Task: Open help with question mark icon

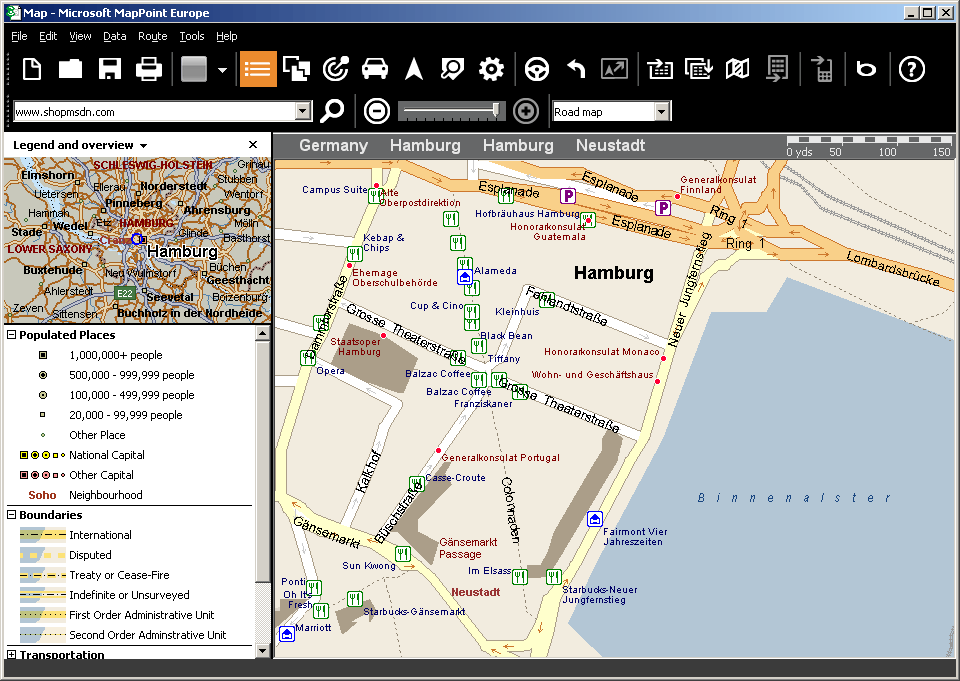Action: click(x=911, y=69)
